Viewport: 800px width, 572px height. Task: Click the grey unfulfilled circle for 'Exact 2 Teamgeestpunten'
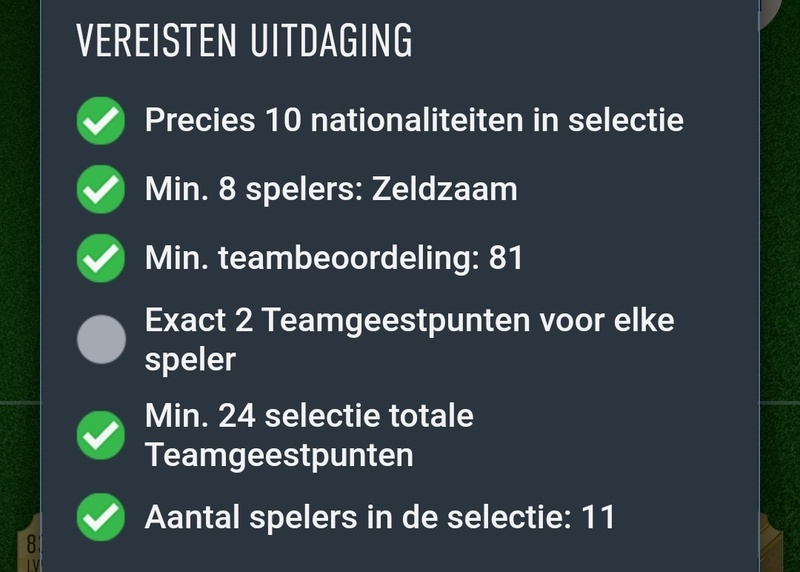click(x=101, y=340)
